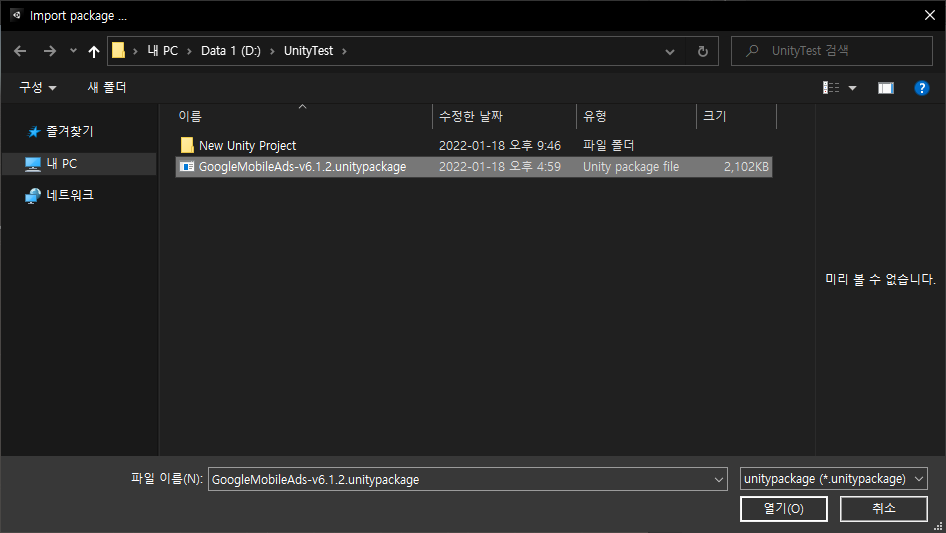Open the recent locations chevron
This screenshot has height=533, width=946.
click(73, 51)
